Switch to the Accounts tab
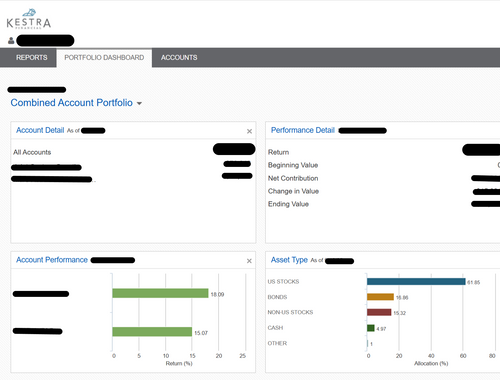500x380 pixels. pyautogui.click(x=179, y=58)
